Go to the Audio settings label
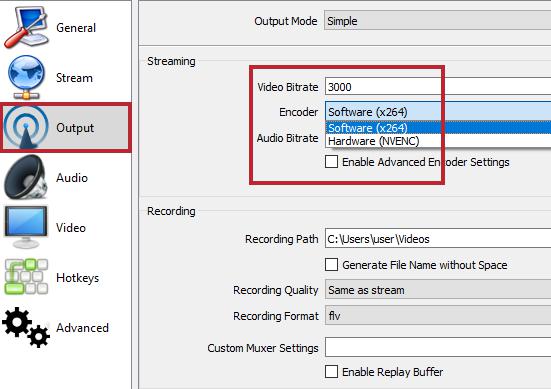Viewport: 551px width, 389px height. click(72, 178)
